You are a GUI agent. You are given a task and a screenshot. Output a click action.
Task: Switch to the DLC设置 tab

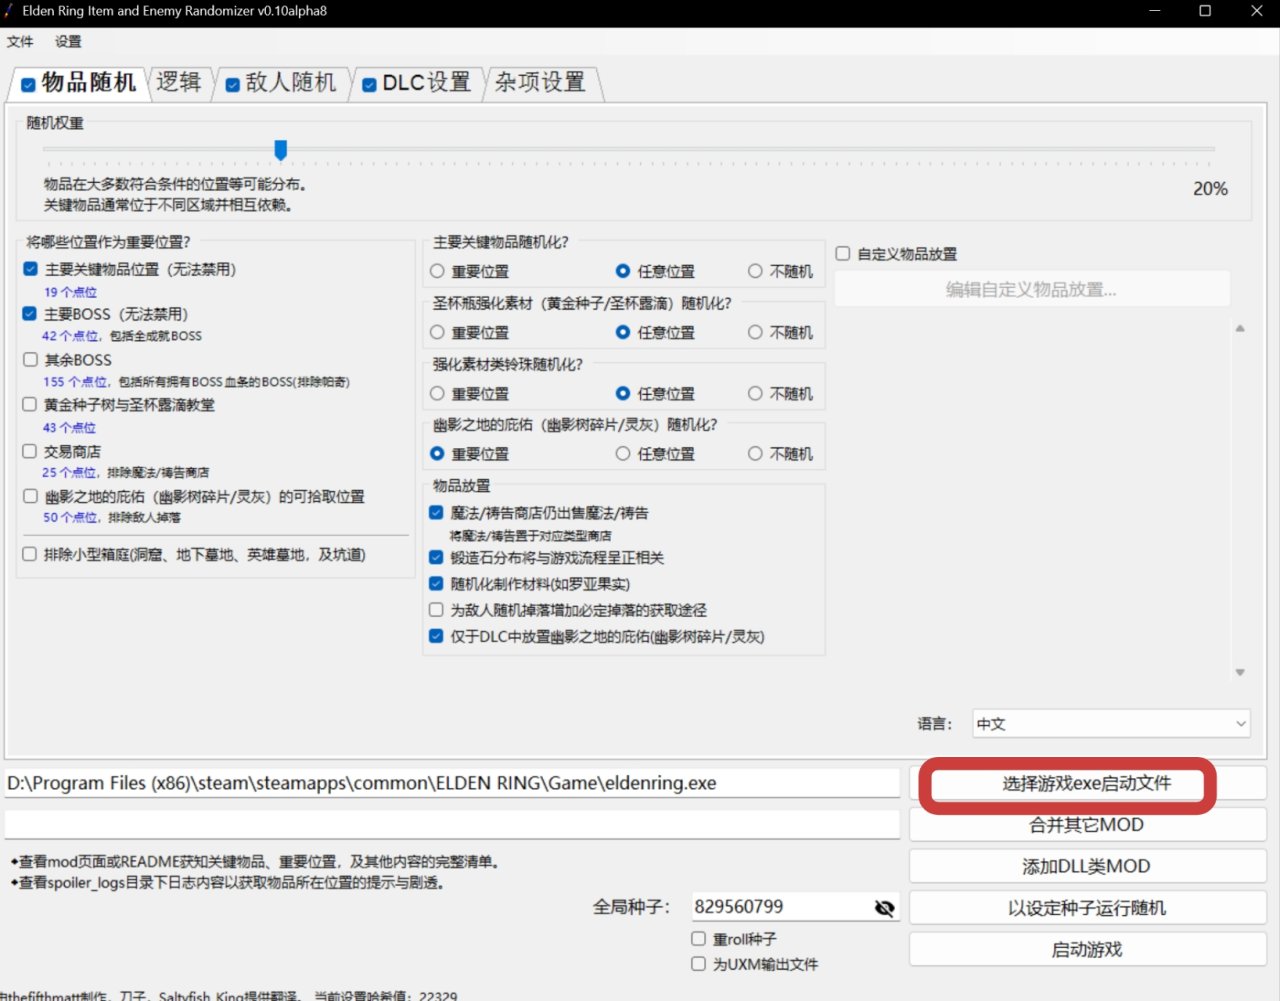(417, 83)
